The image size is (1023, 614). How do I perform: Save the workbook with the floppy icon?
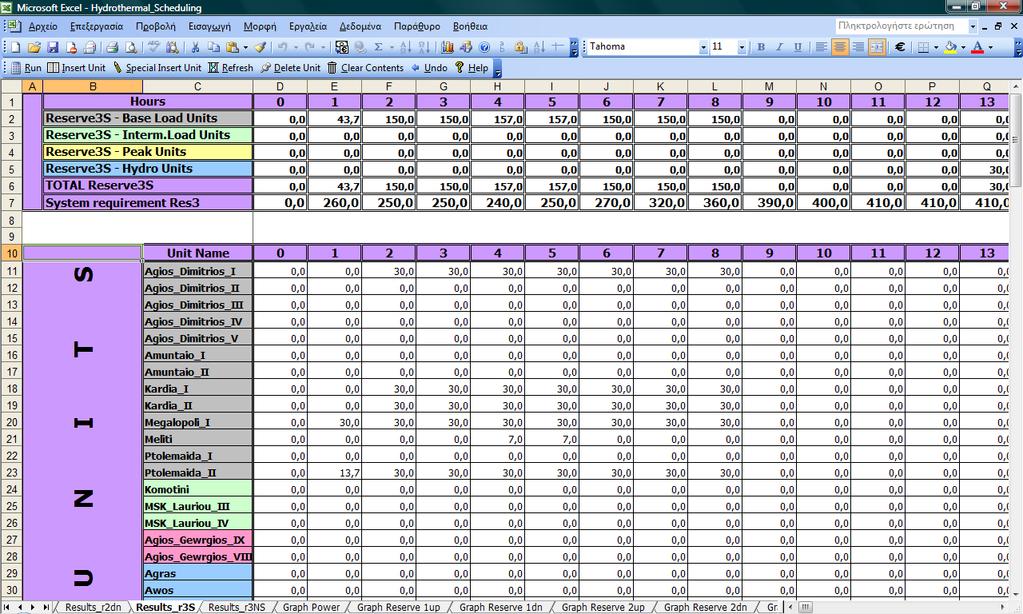pos(53,47)
